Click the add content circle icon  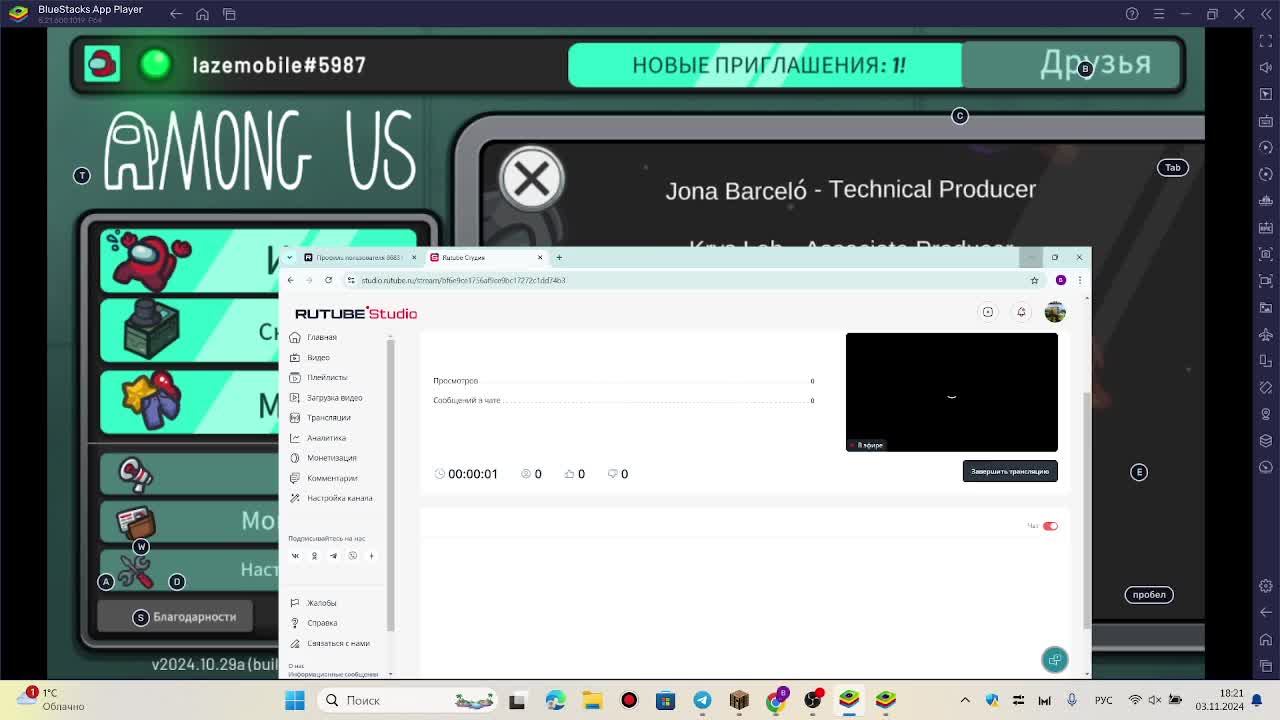(x=988, y=312)
